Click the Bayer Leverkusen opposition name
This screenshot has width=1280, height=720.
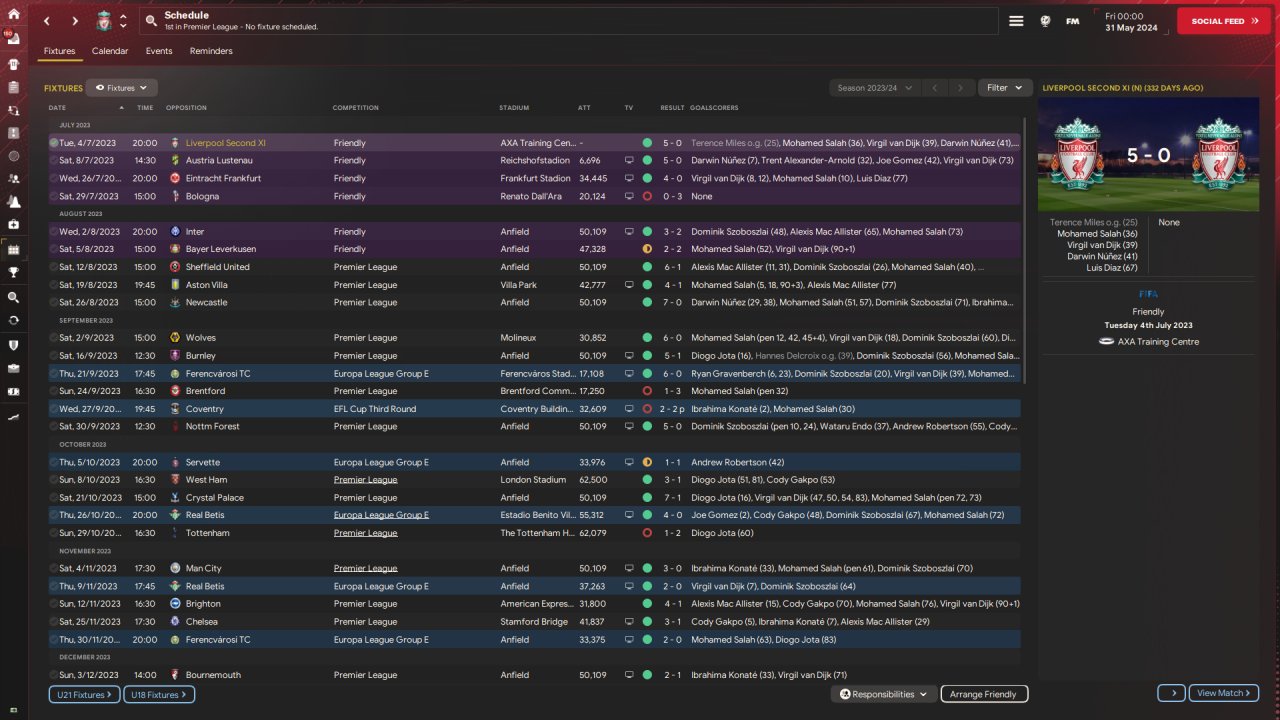pos(221,249)
